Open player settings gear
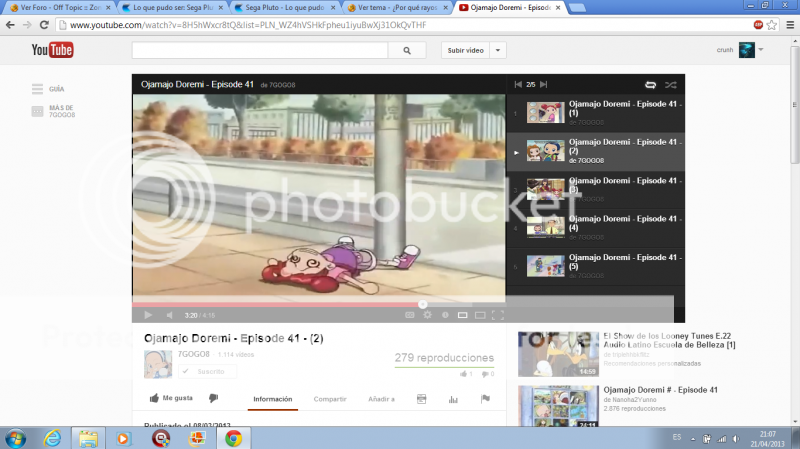The width and height of the screenshot is (800, 449). click(x=428, y=315)
